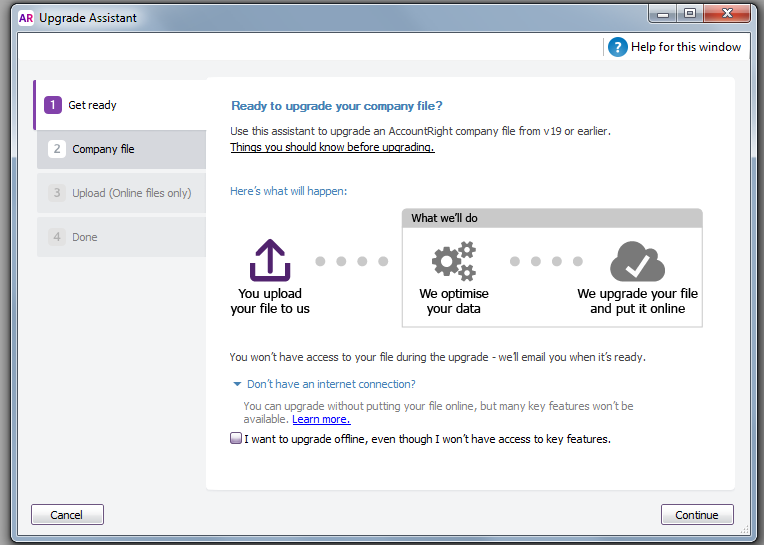Click the step 1 number badge
This screenshot has width=764, height=545.
(x=54, y=105)
